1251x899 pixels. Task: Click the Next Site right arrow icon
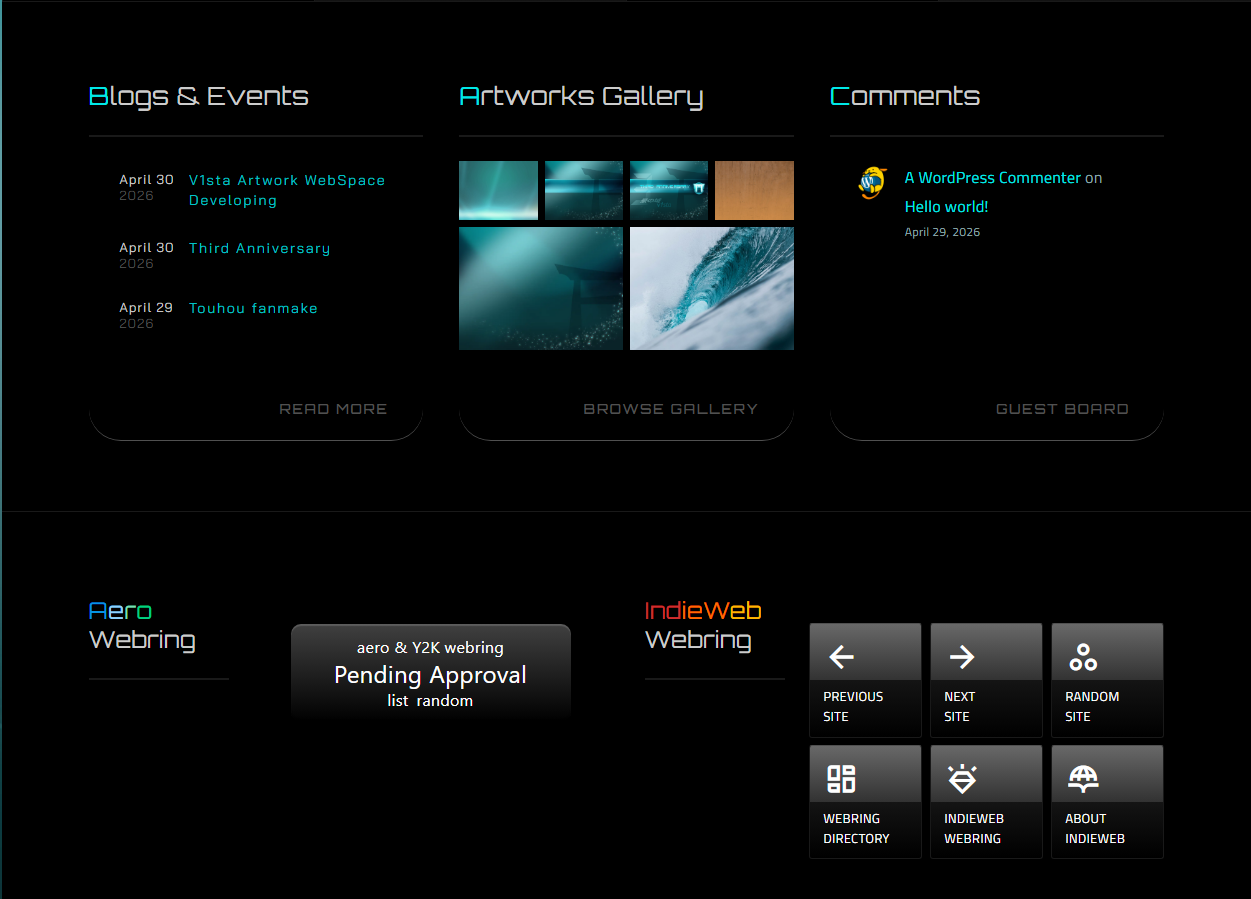(x=962, y=657)
